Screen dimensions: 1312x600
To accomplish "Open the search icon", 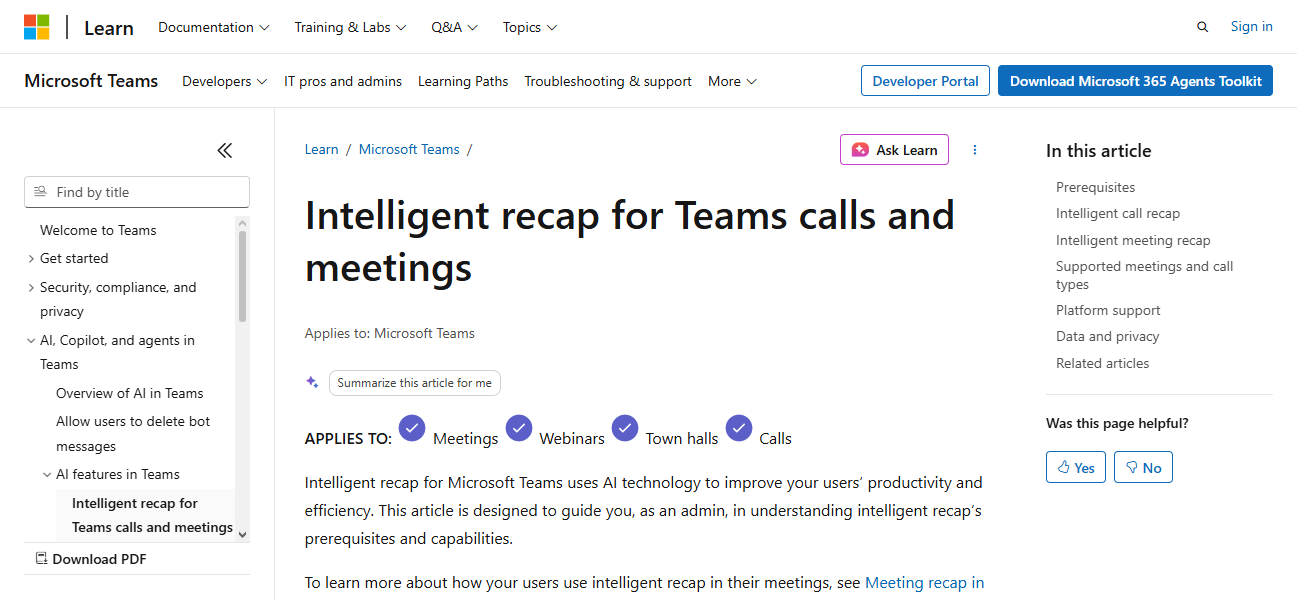I will (x=1202, y=27).
